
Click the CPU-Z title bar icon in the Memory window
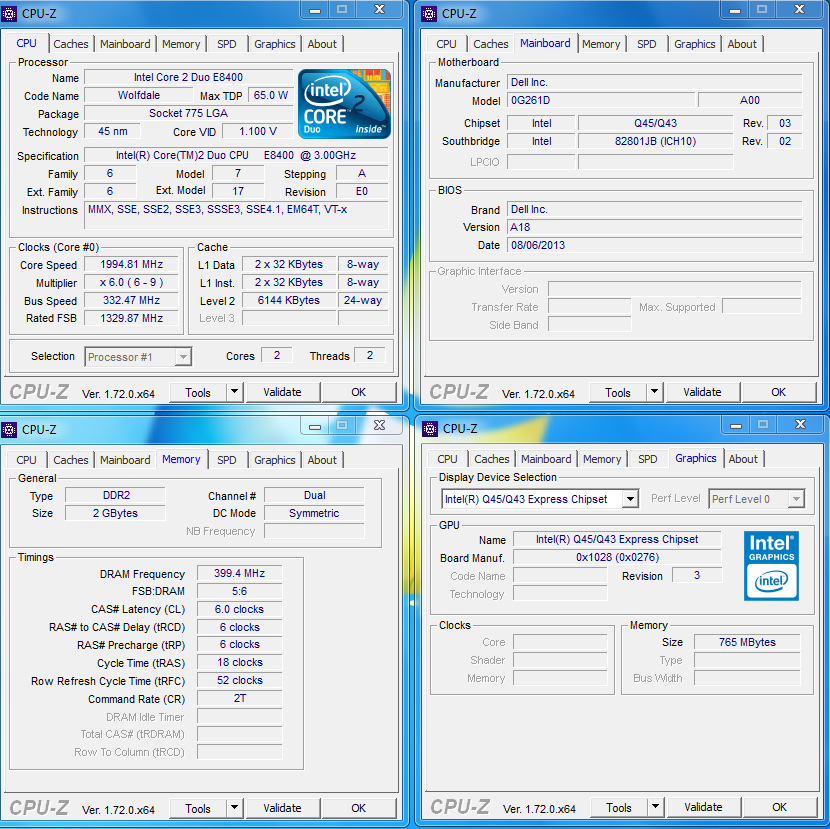click(x=9, y=429)
